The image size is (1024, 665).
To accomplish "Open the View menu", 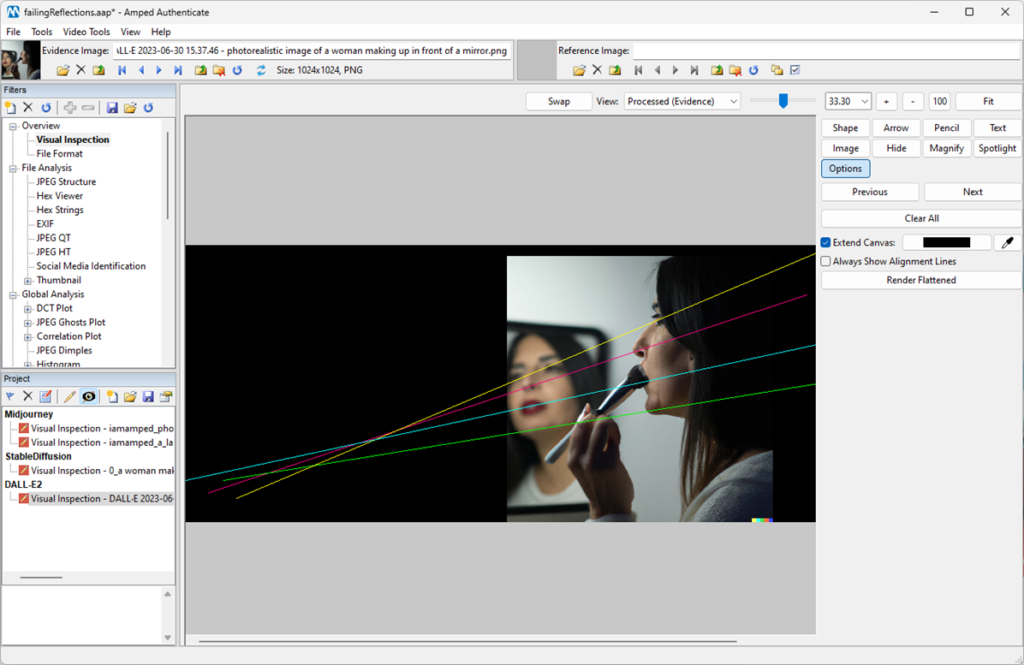I will coord(130,31).
